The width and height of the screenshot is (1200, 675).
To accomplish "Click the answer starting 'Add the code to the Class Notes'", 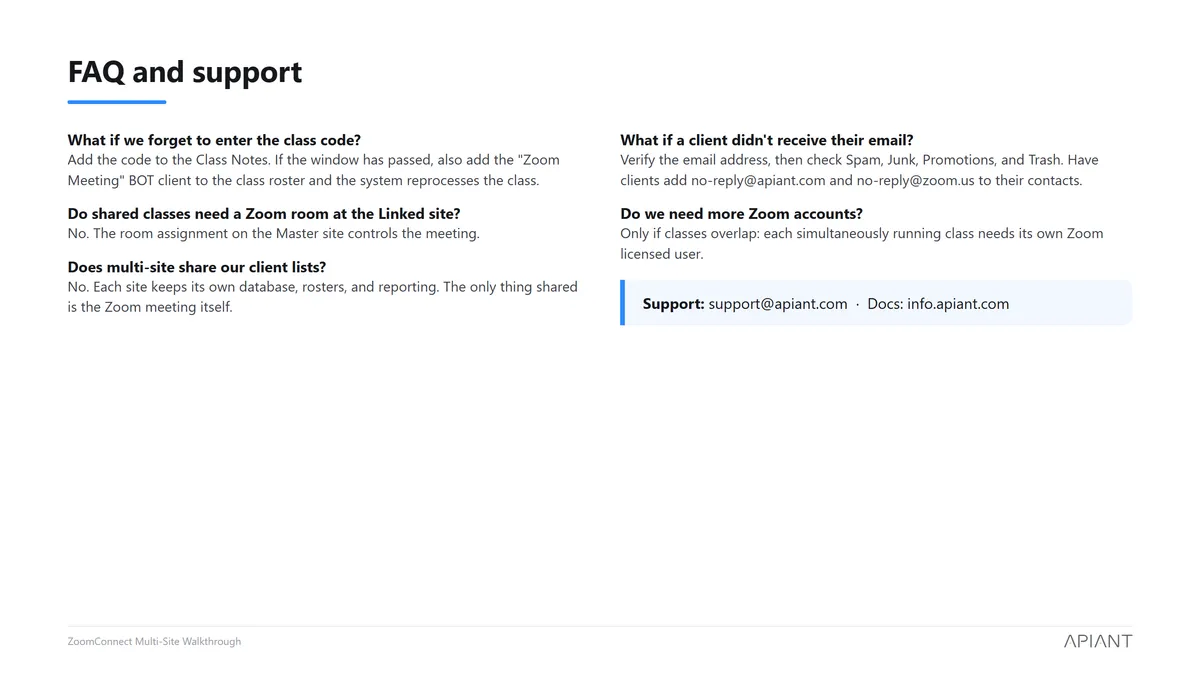I will (x=314, y=170).
